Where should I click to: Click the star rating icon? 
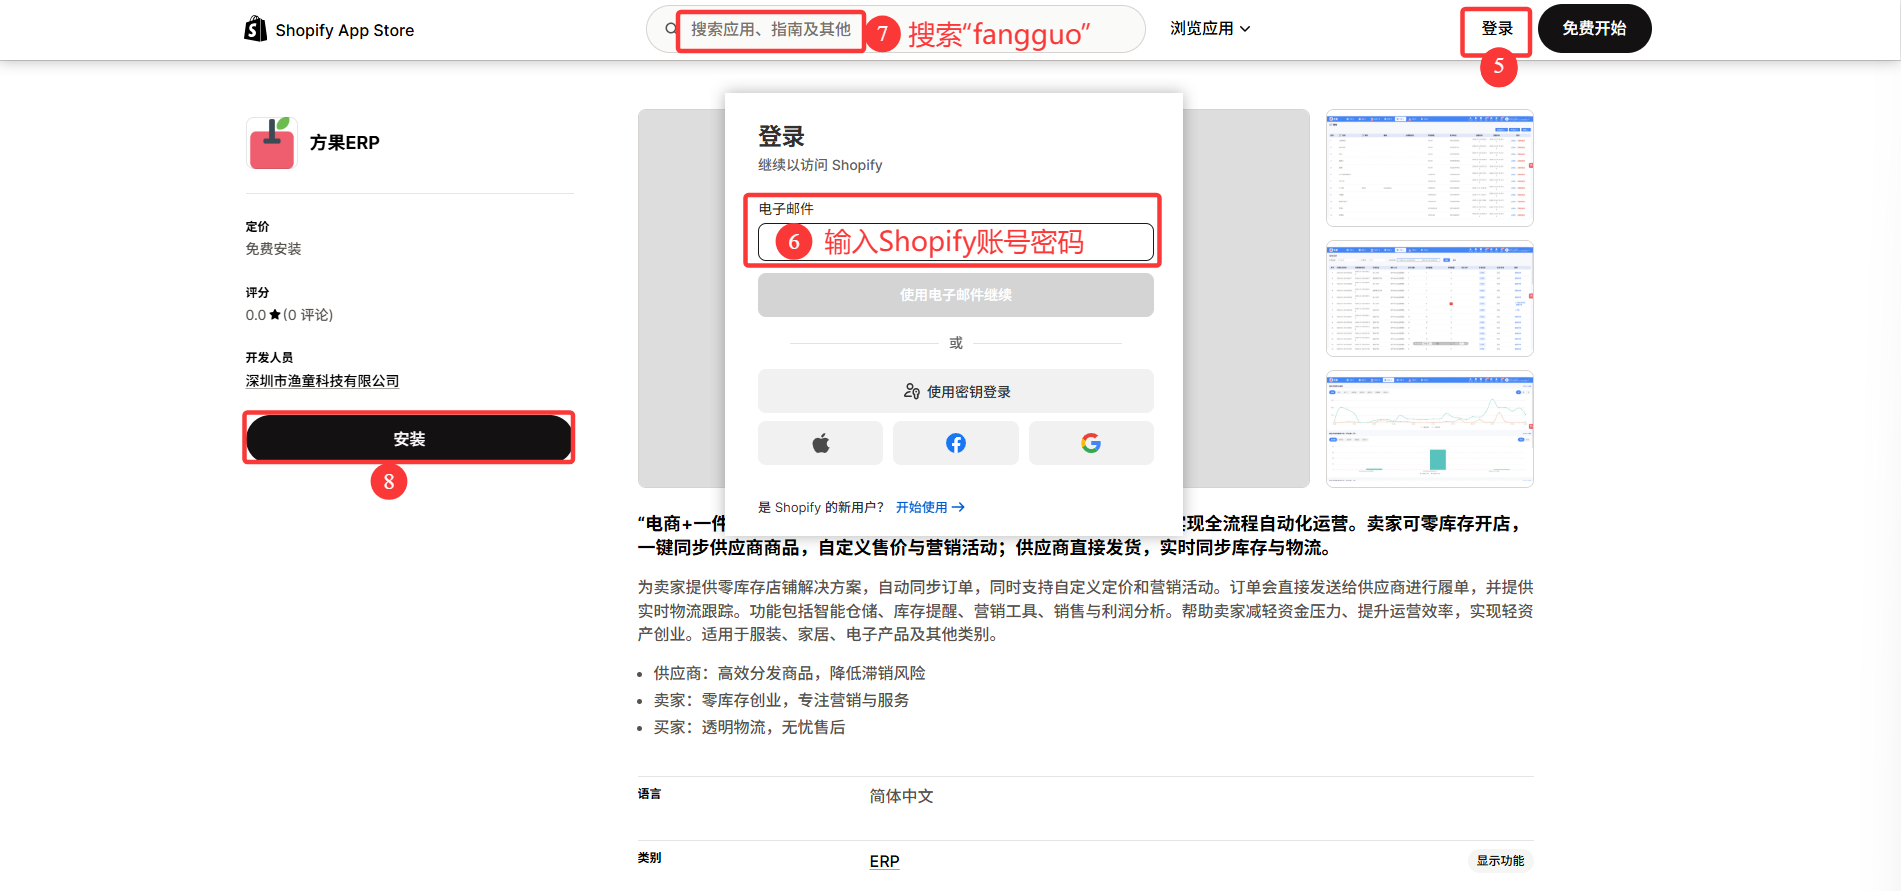pyautogui.click(x=275, y=315)
